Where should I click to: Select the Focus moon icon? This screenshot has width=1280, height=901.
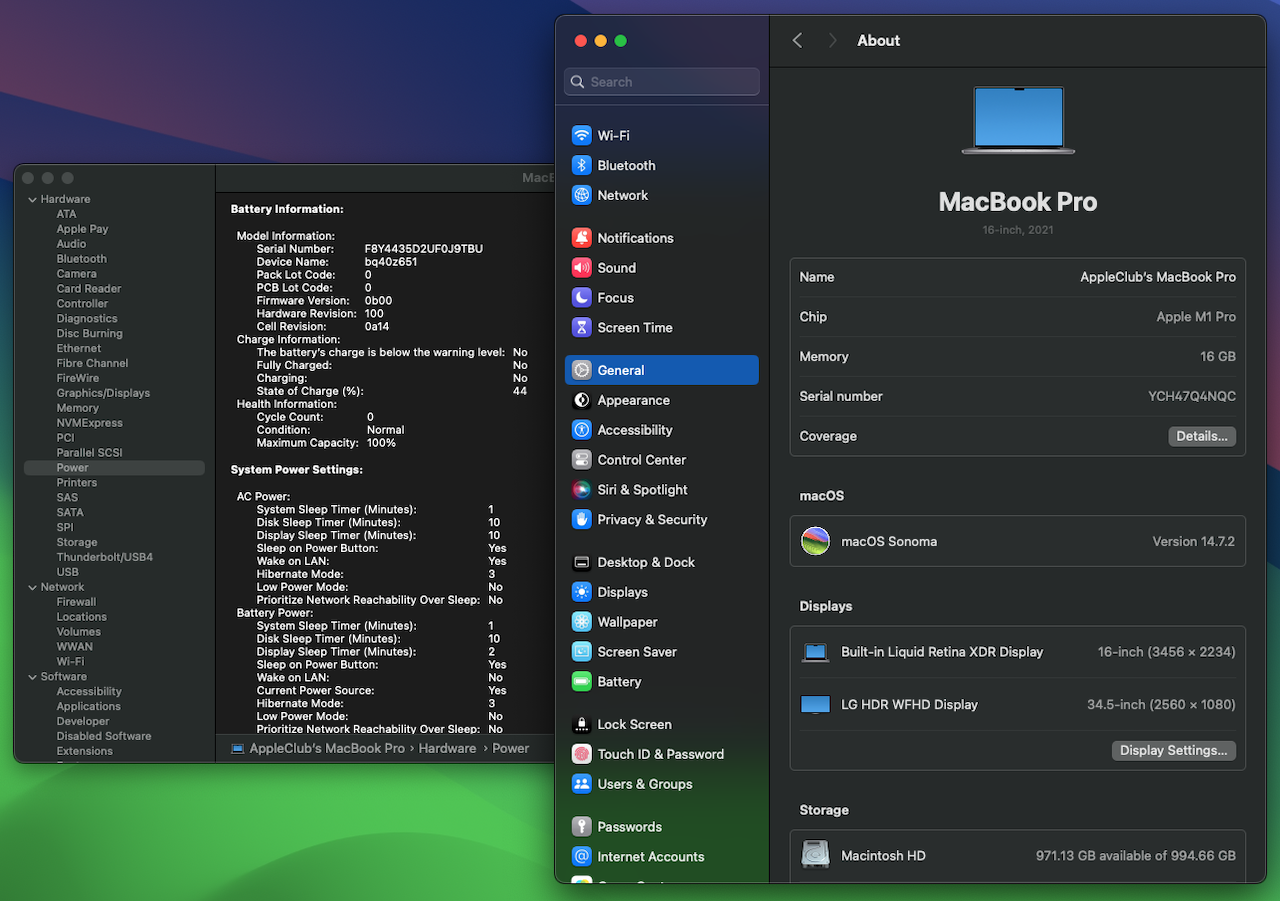click(581, 298)
